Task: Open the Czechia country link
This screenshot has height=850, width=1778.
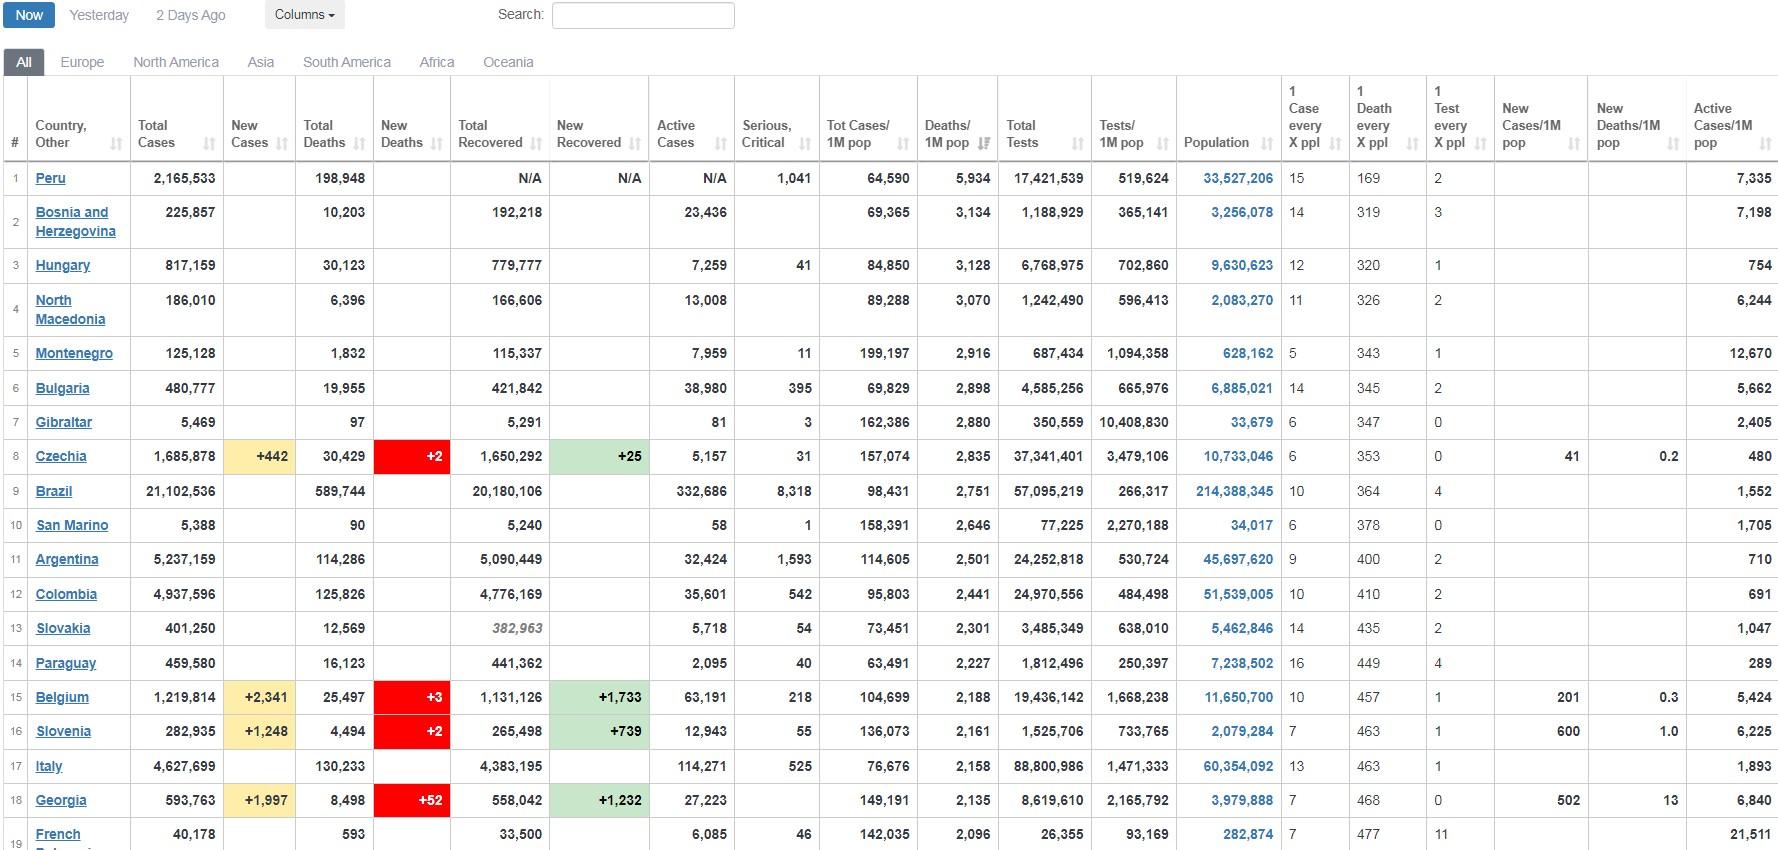Action: pos(61,456)
